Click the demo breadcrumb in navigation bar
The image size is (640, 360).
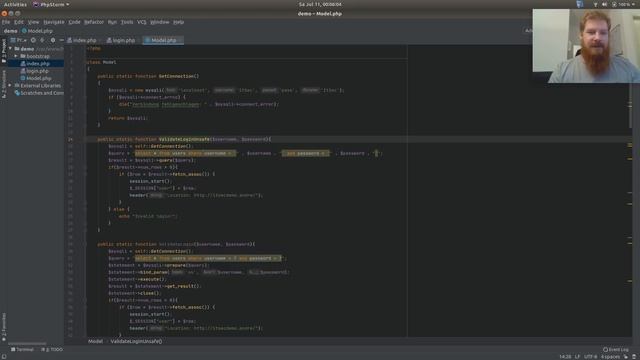[x=11, y=31]
